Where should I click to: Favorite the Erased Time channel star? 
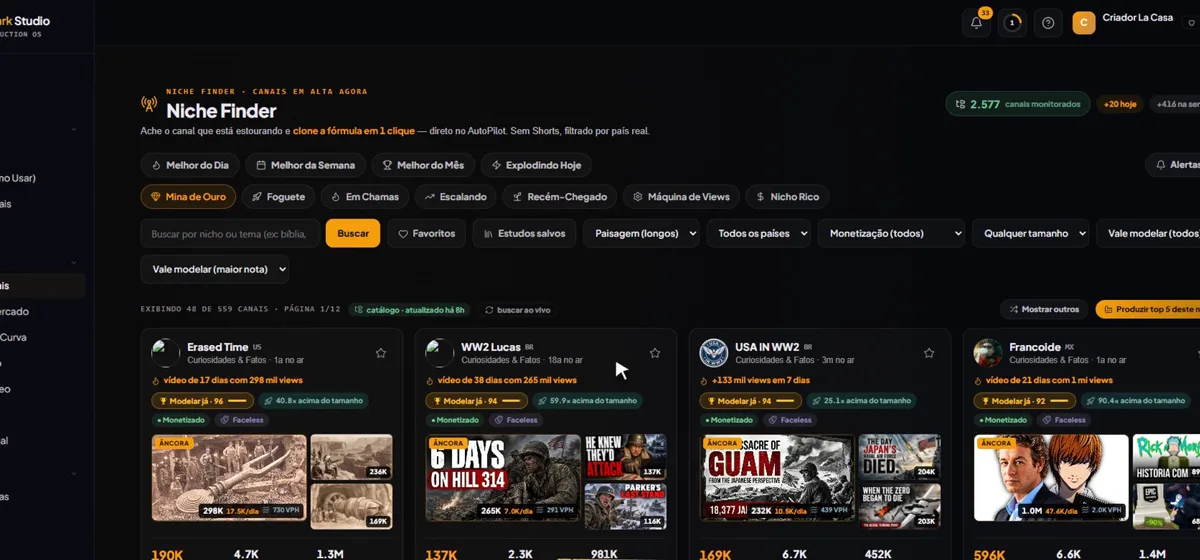381,353
